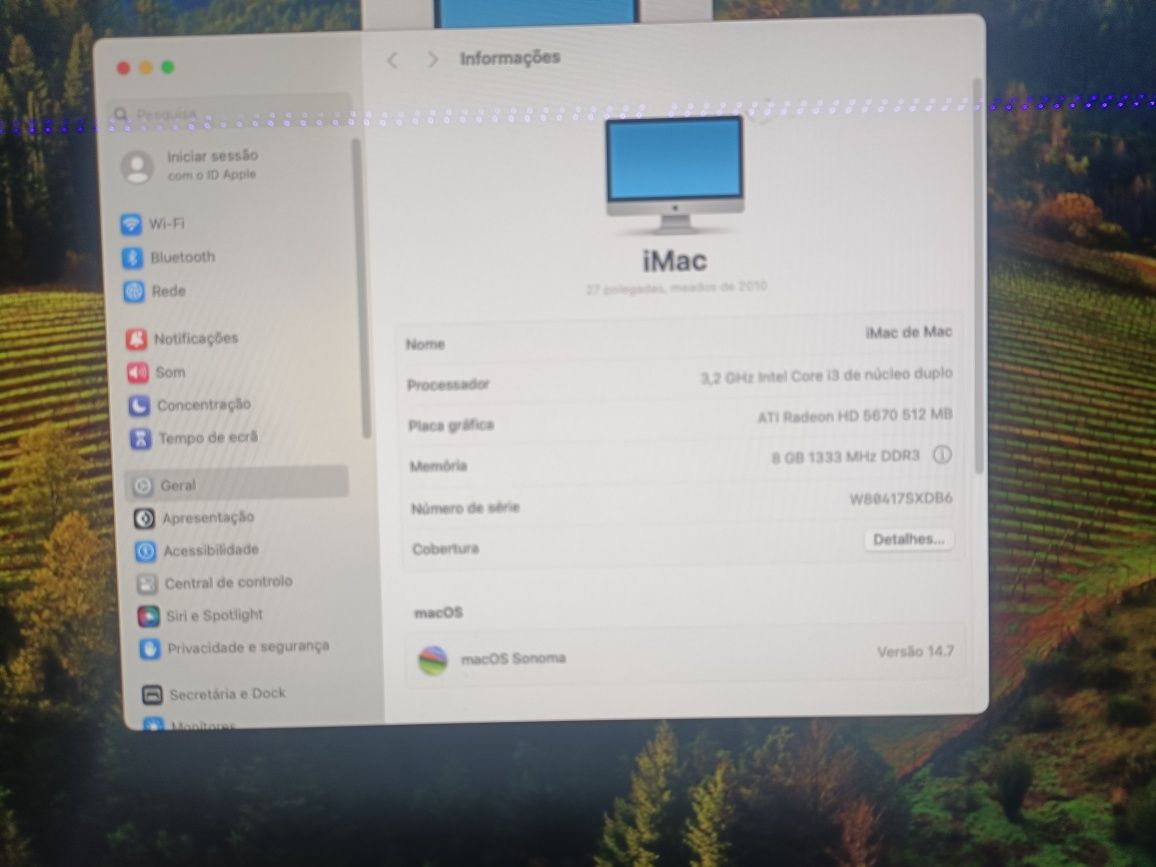Click the Apple ID avatar icon
Viewport: 1156px width, 867px height.
point(138,167)
